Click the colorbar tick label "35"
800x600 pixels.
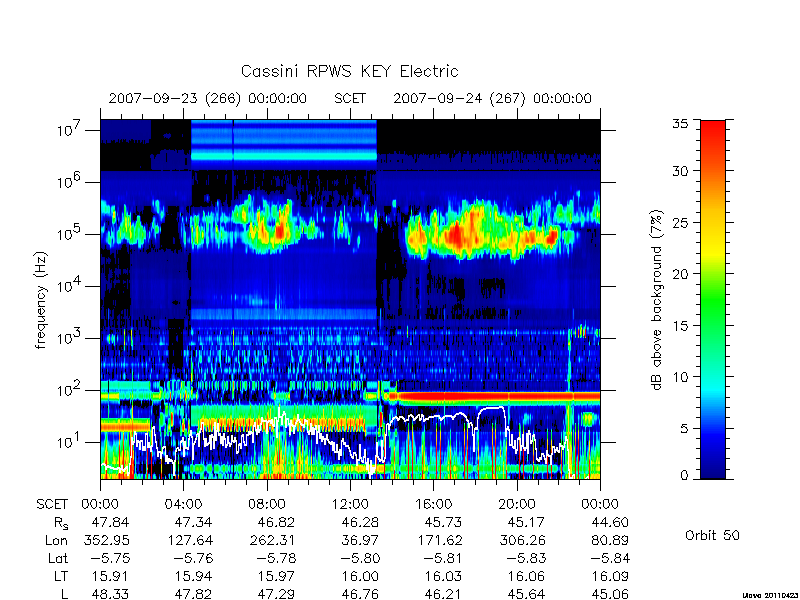[x=680, y=124]
